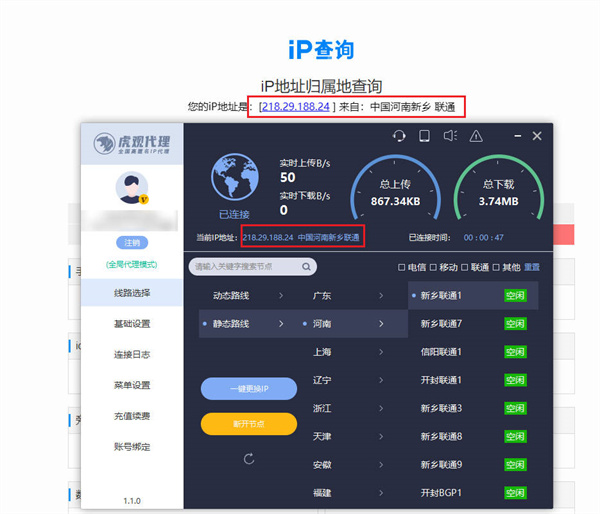Select the 新乡联通9 node
Viewport: 600px width, 514px height.
pos(473,465)
